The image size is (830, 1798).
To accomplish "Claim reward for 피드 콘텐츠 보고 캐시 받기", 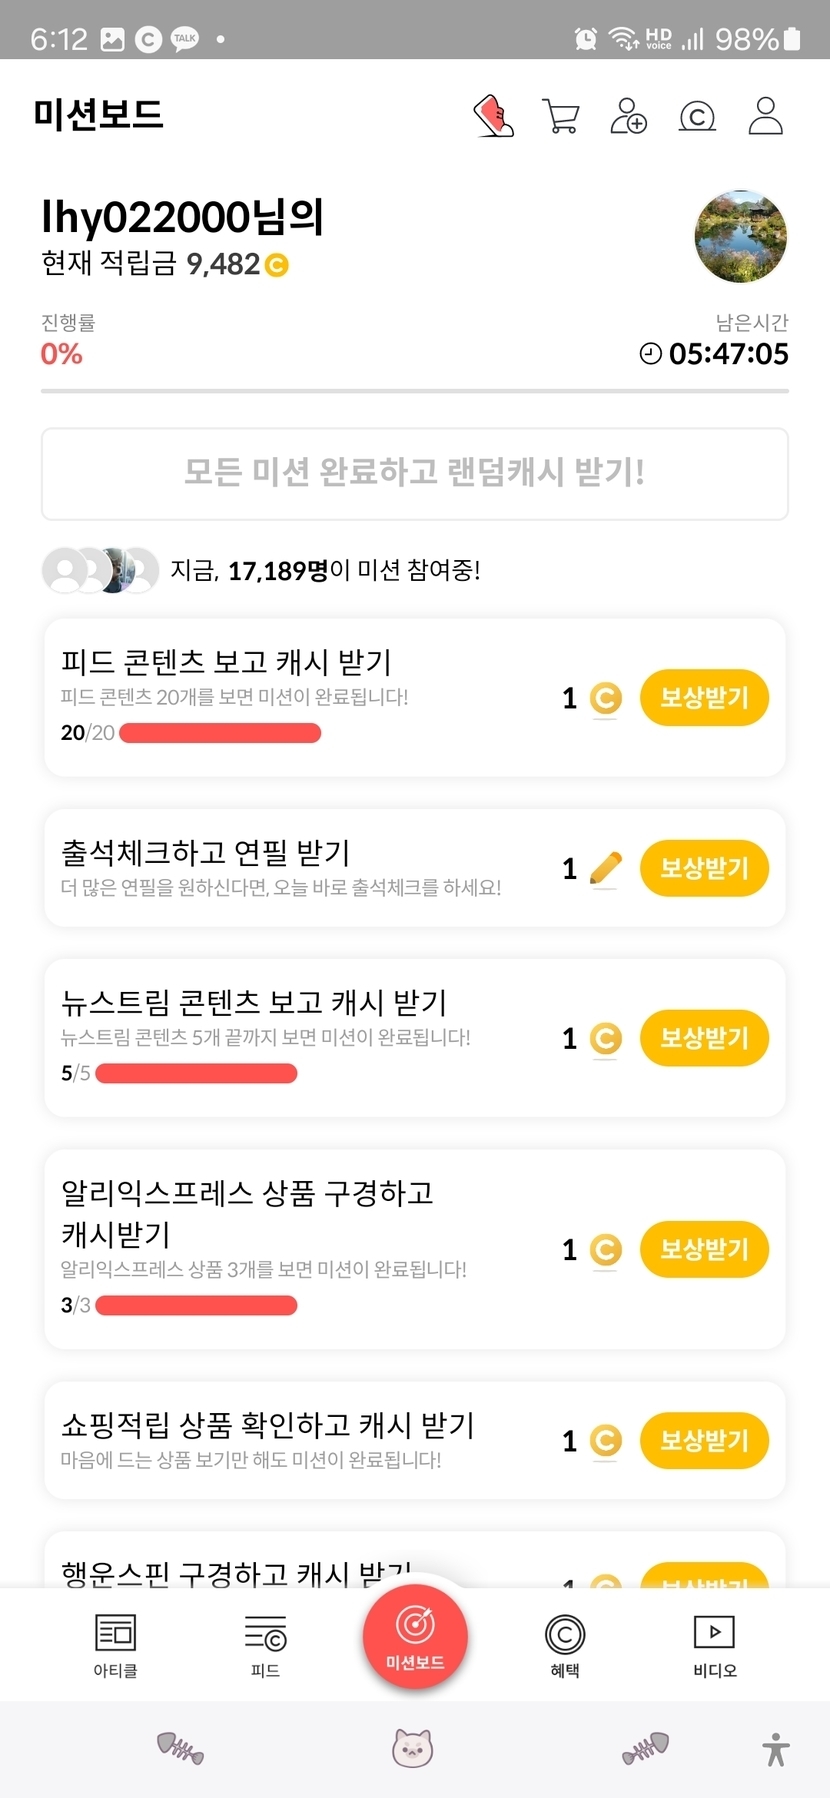I will pos(704,697).
